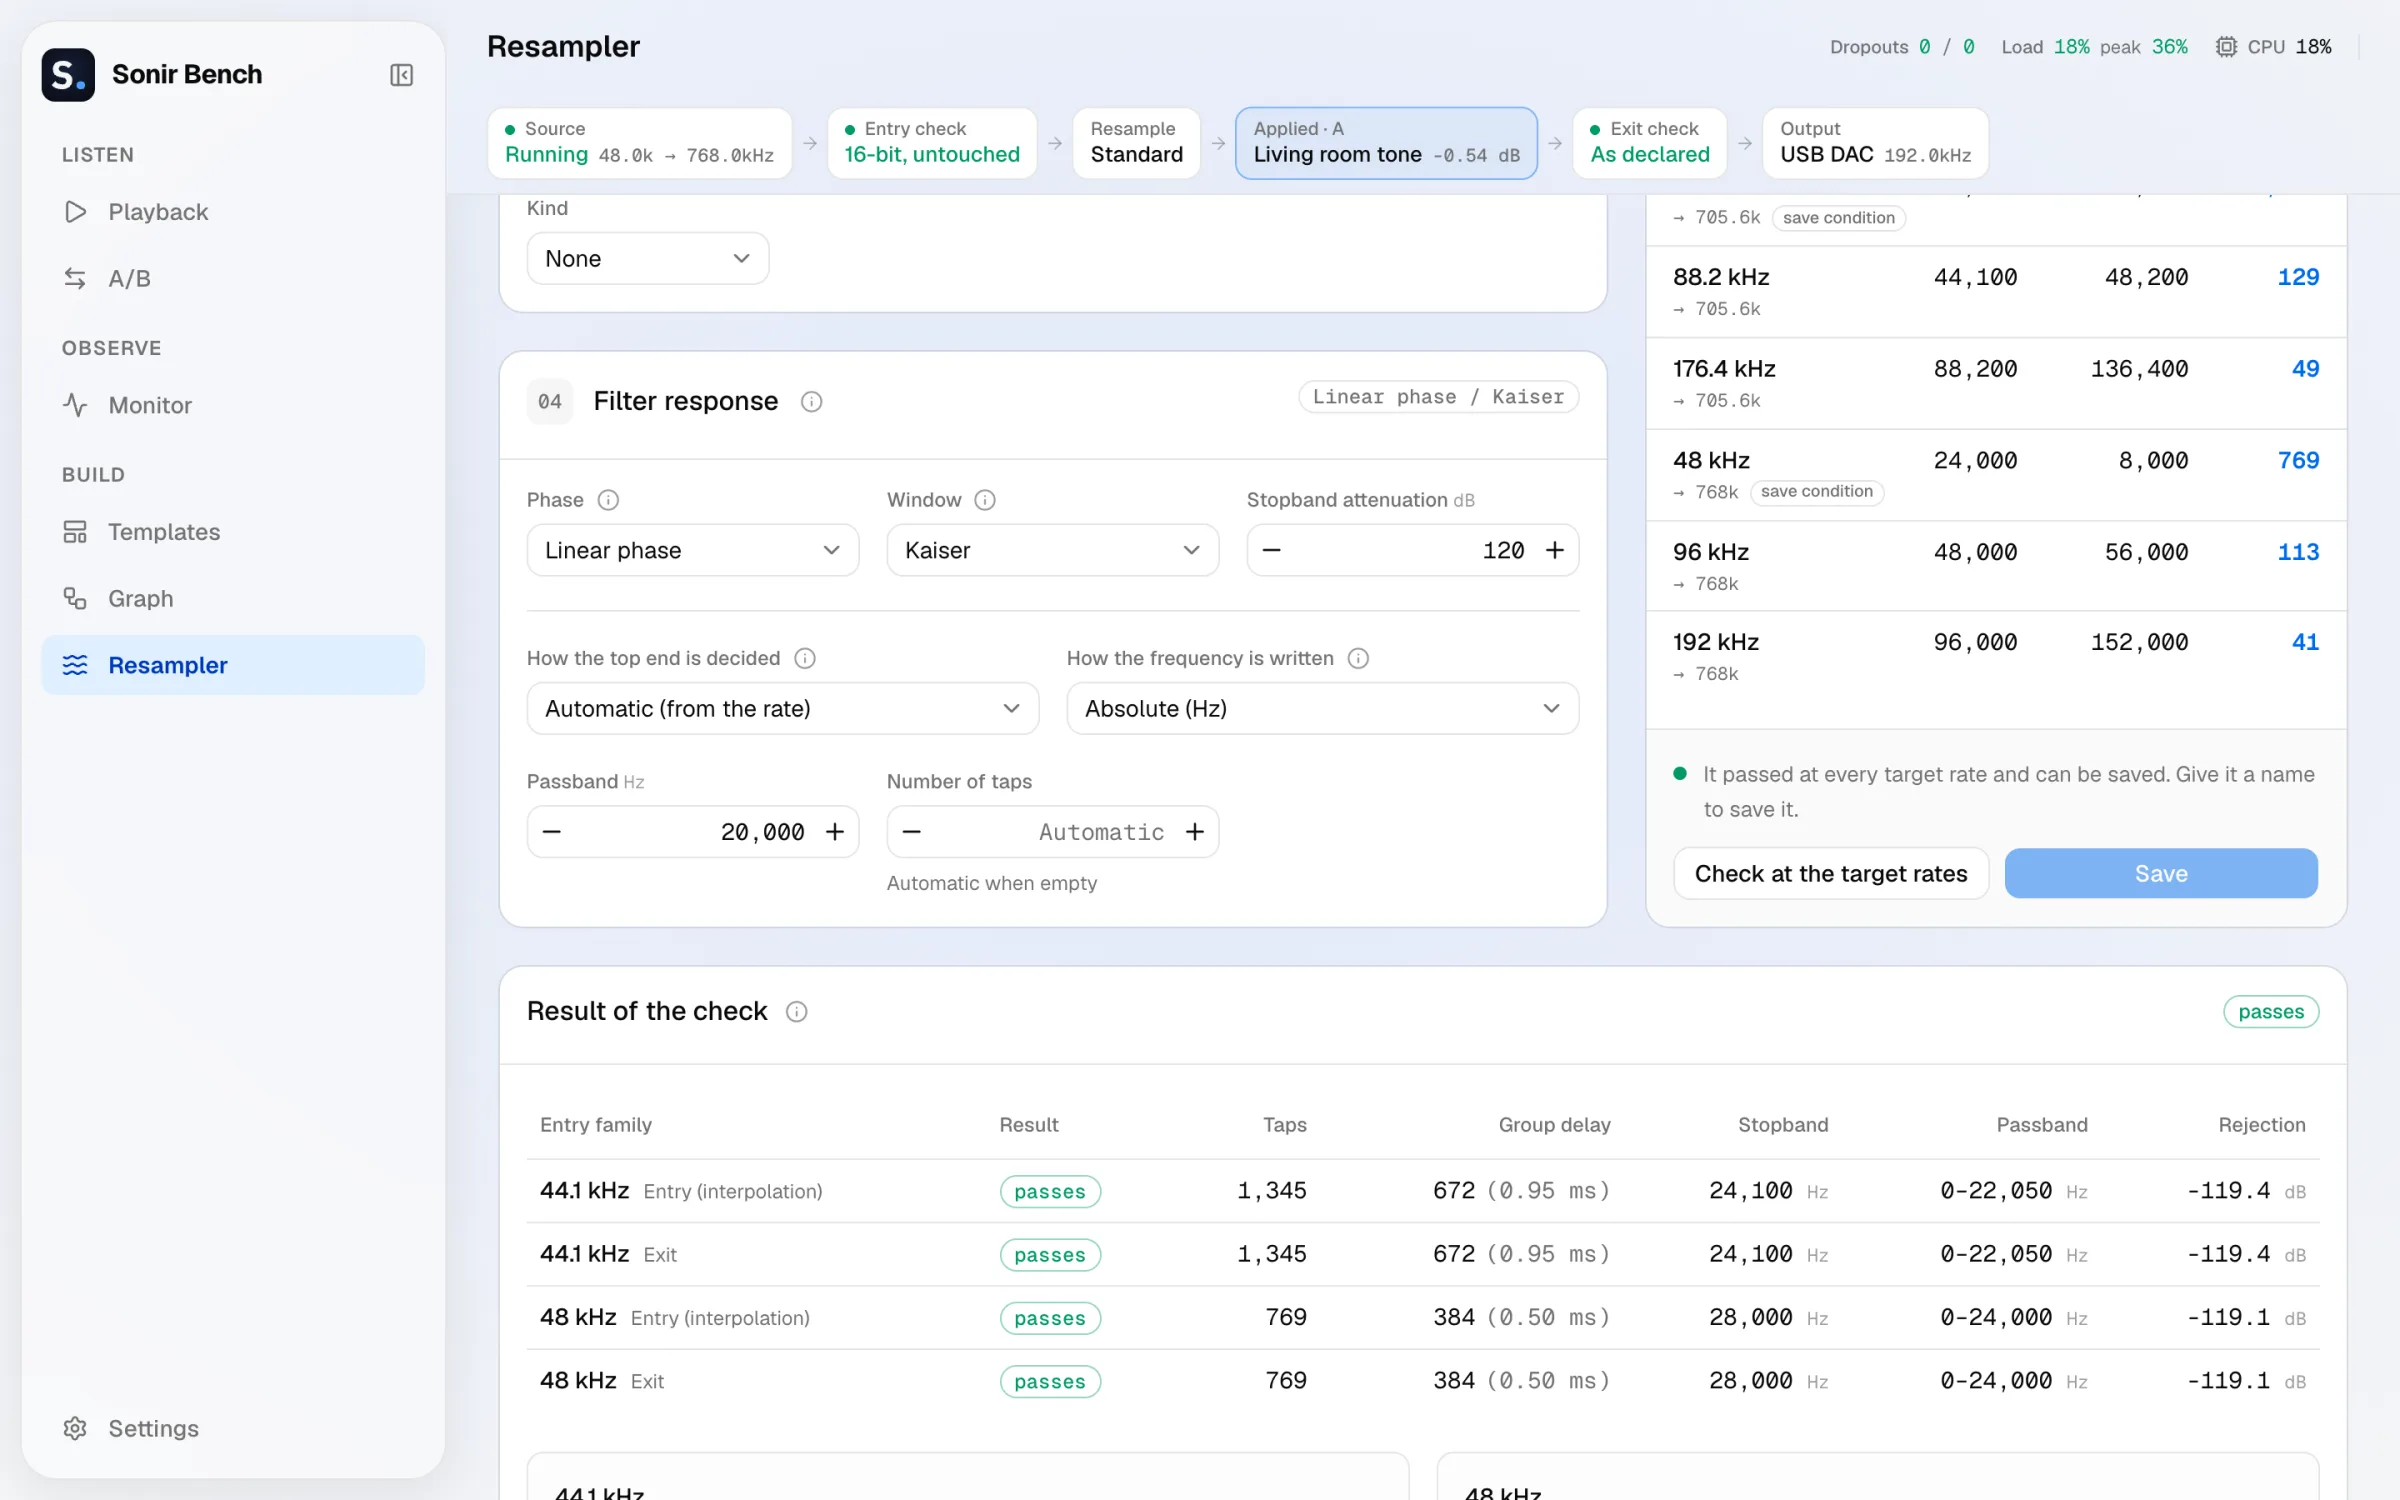Increase Passband Hz value
This screenshot has width=2400, height=1500.
pos(835,832)
